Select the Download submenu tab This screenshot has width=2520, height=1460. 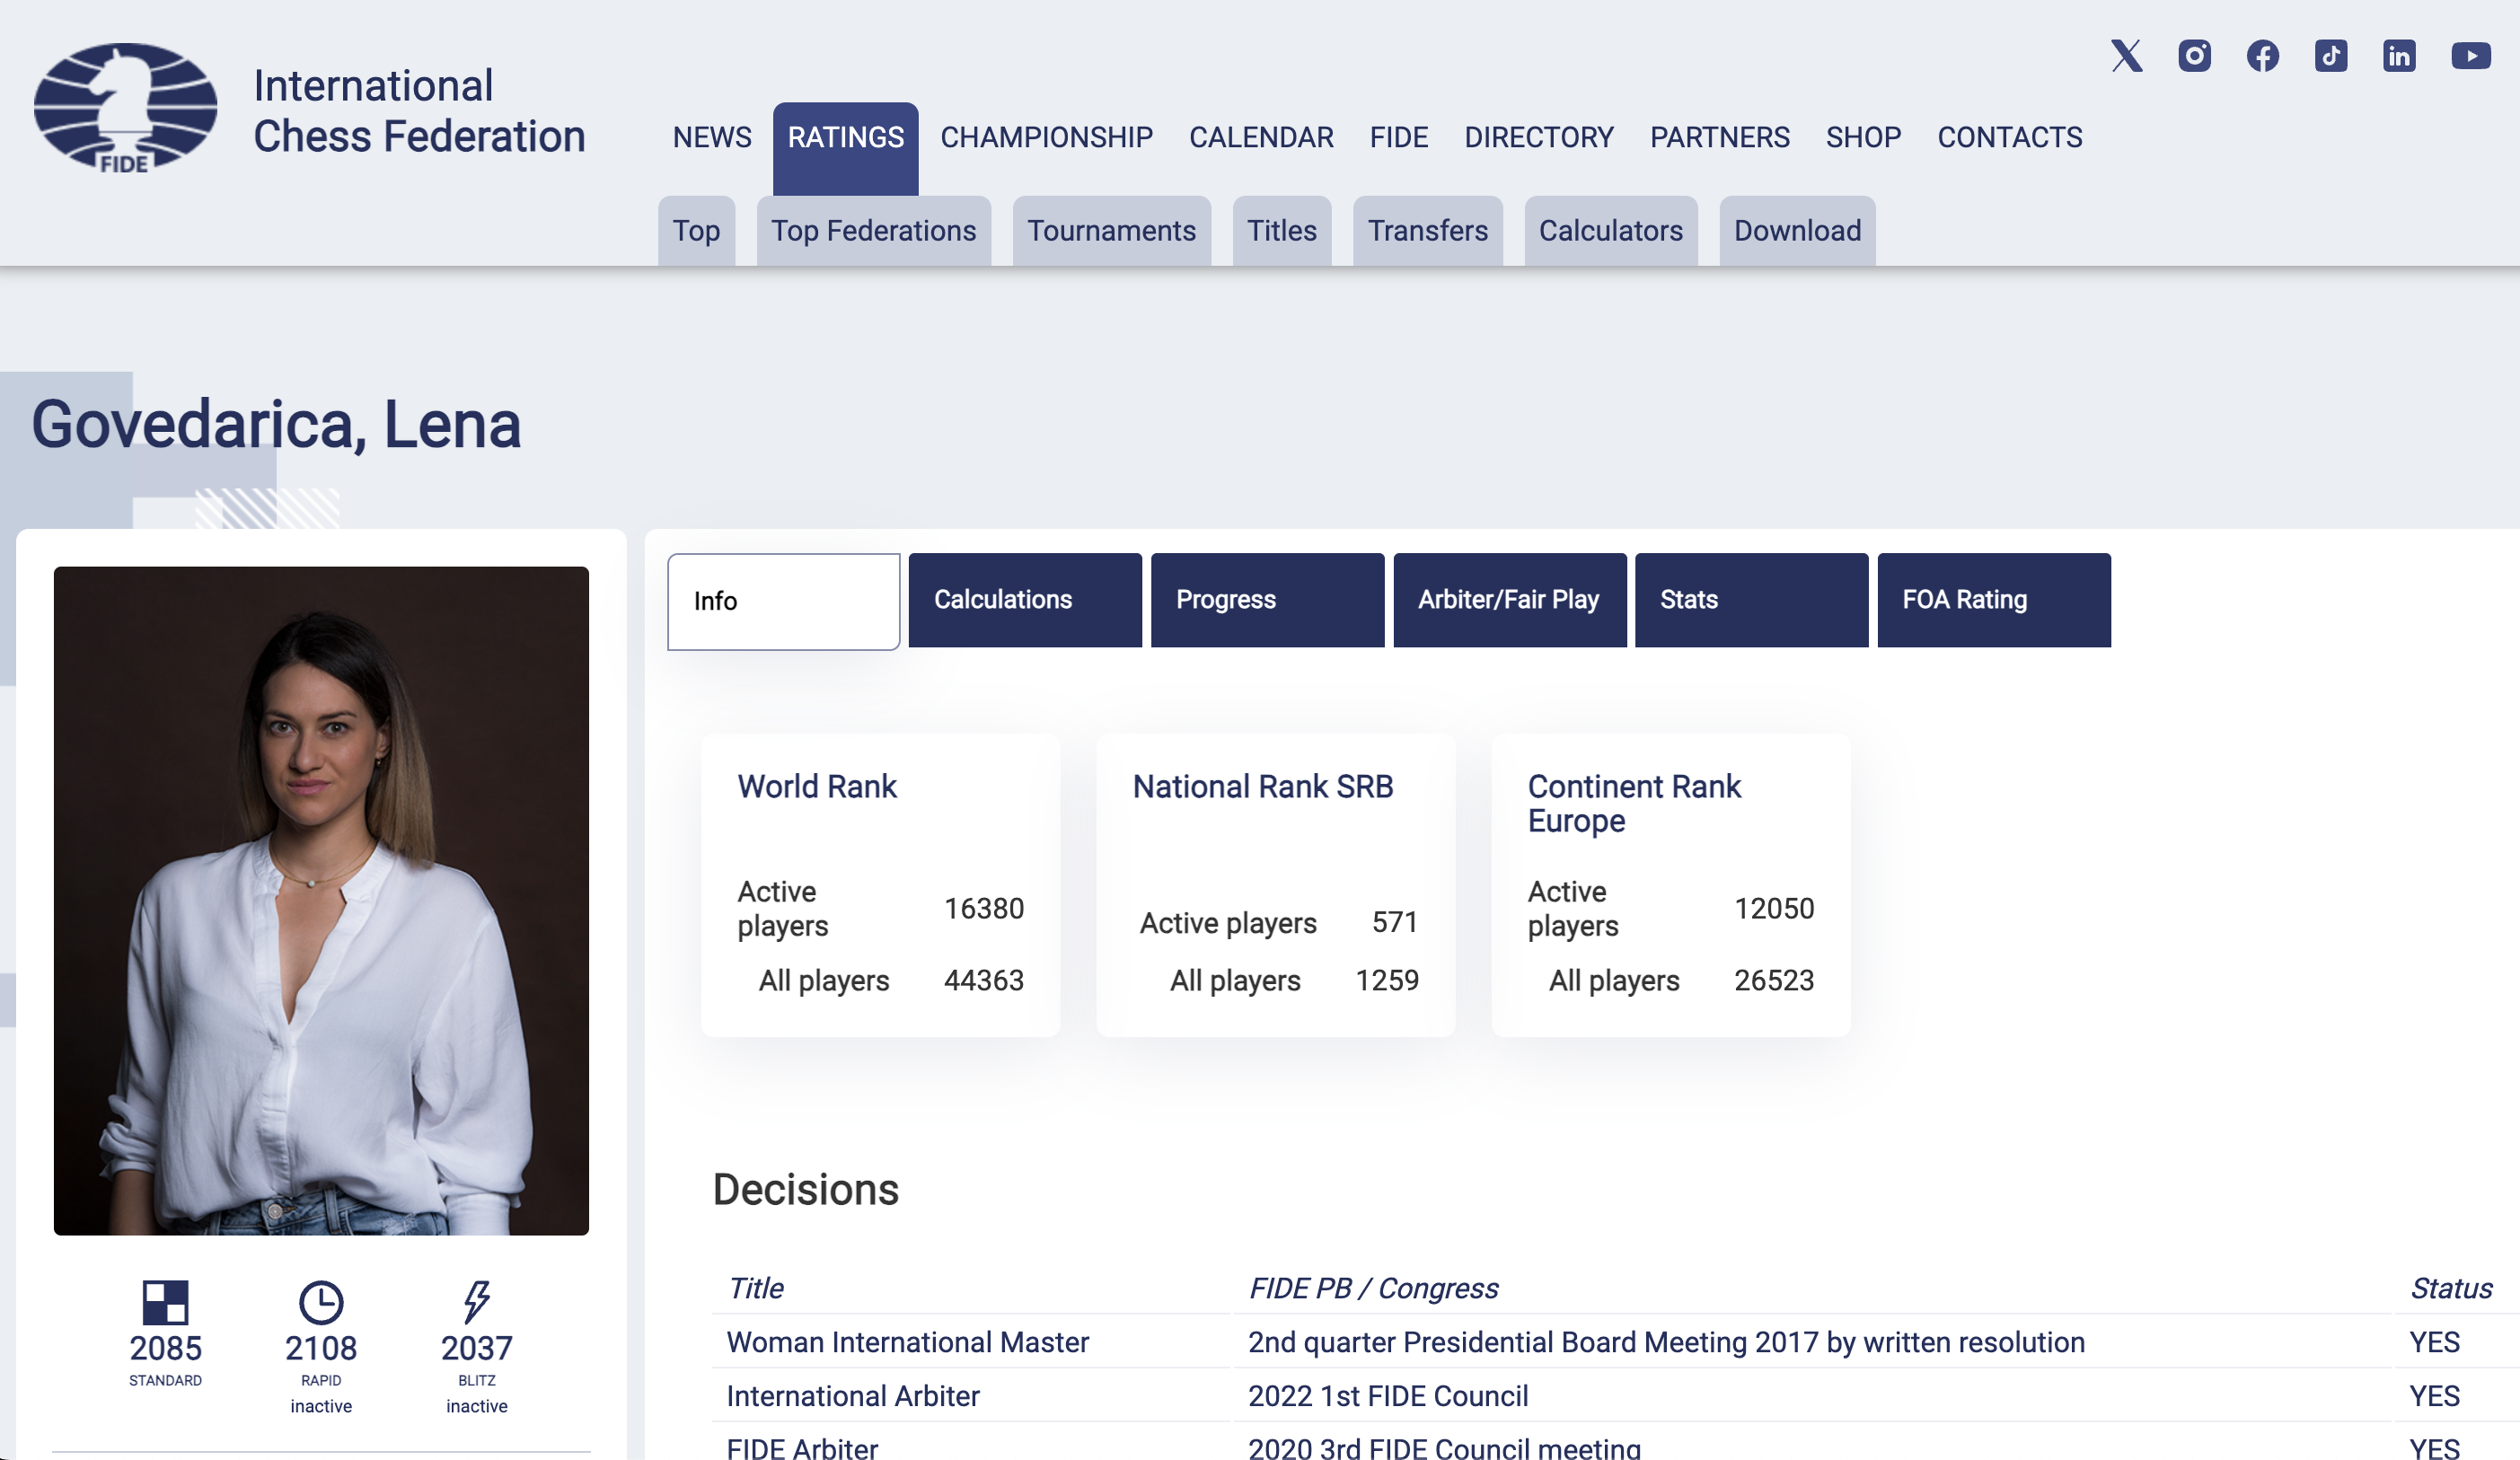tap(1797, 231)
